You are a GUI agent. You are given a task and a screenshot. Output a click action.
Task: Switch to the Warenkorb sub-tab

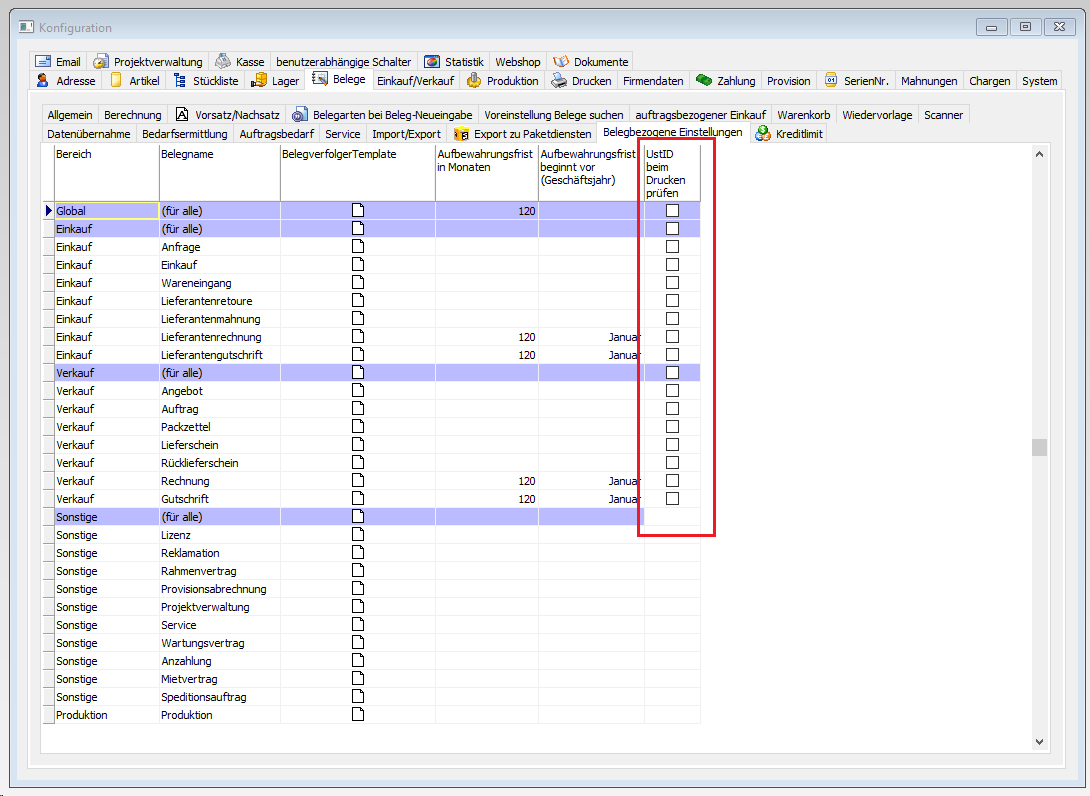803,115
